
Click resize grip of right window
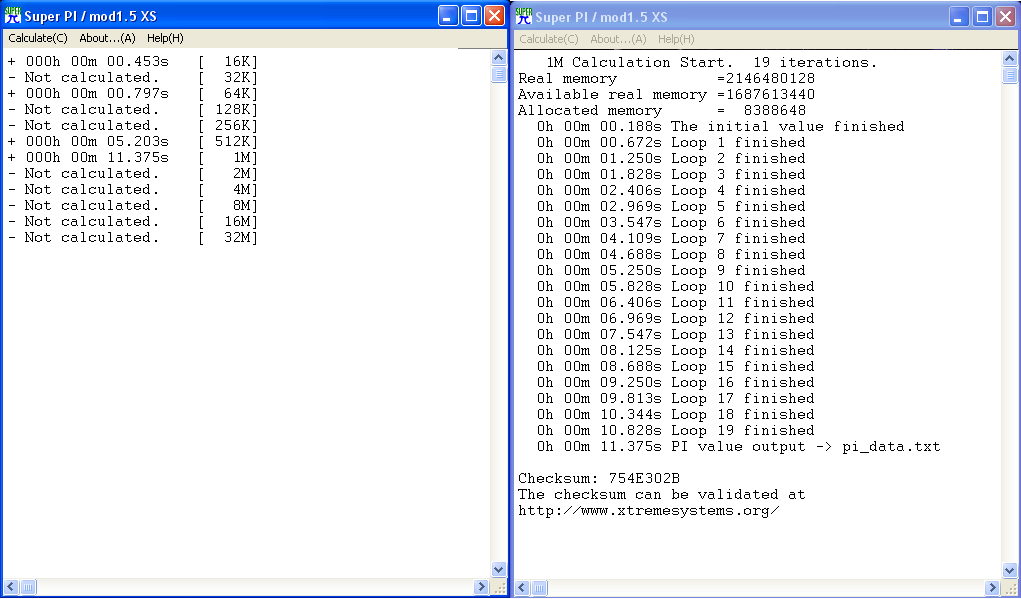click(x=1010, y=588)
